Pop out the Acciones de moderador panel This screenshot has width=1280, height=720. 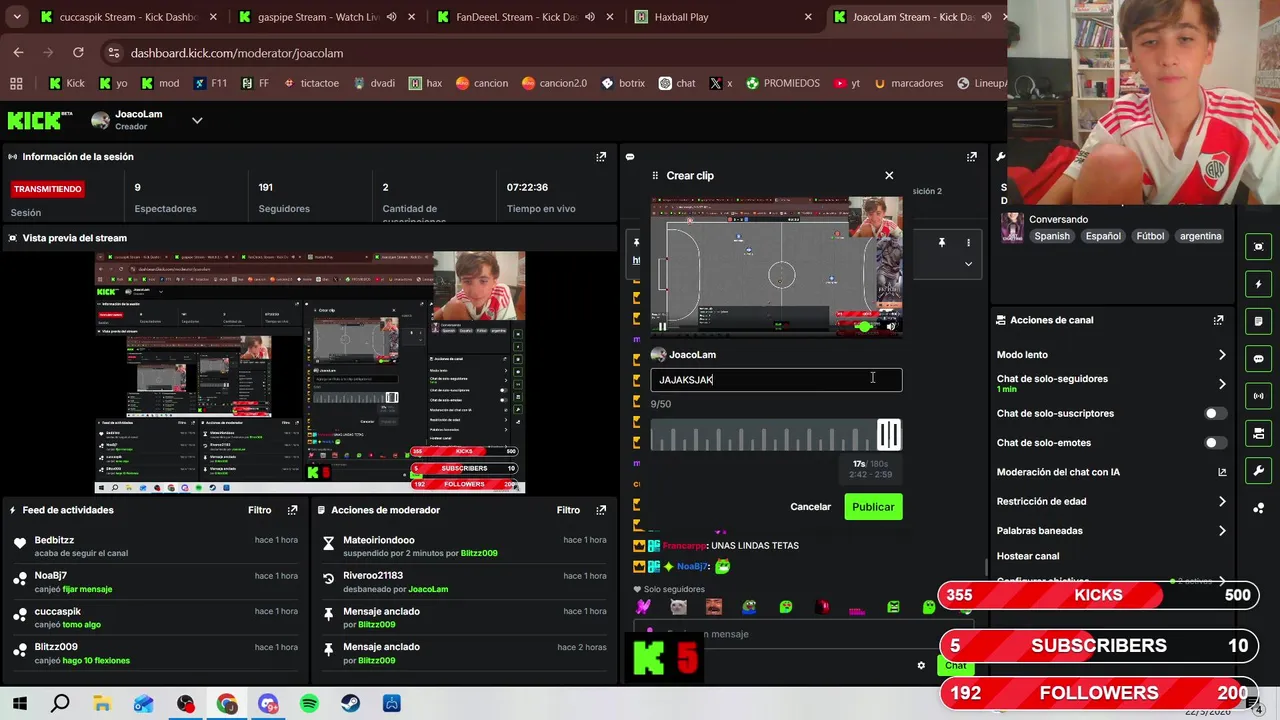(601, 510)
